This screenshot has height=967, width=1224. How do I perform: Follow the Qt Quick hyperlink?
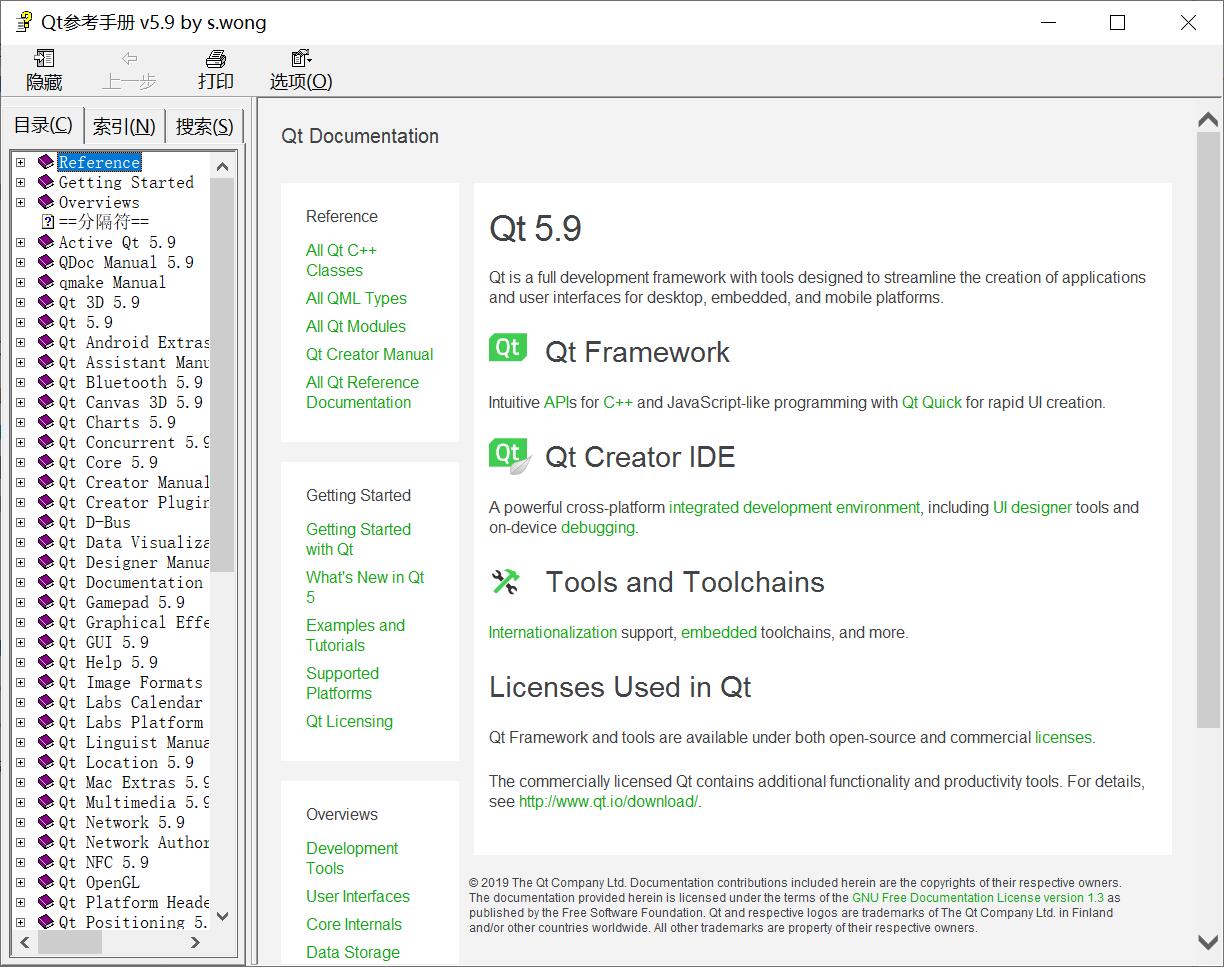click(x=931, y=402)
